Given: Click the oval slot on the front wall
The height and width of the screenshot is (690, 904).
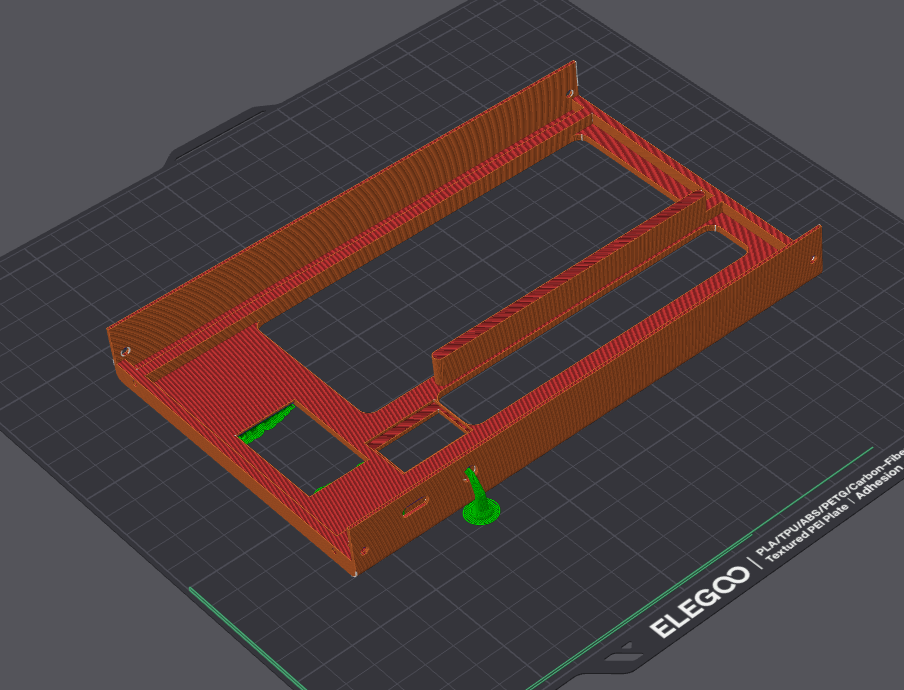Looking at the screenshot, I should [x=416, y=507].
